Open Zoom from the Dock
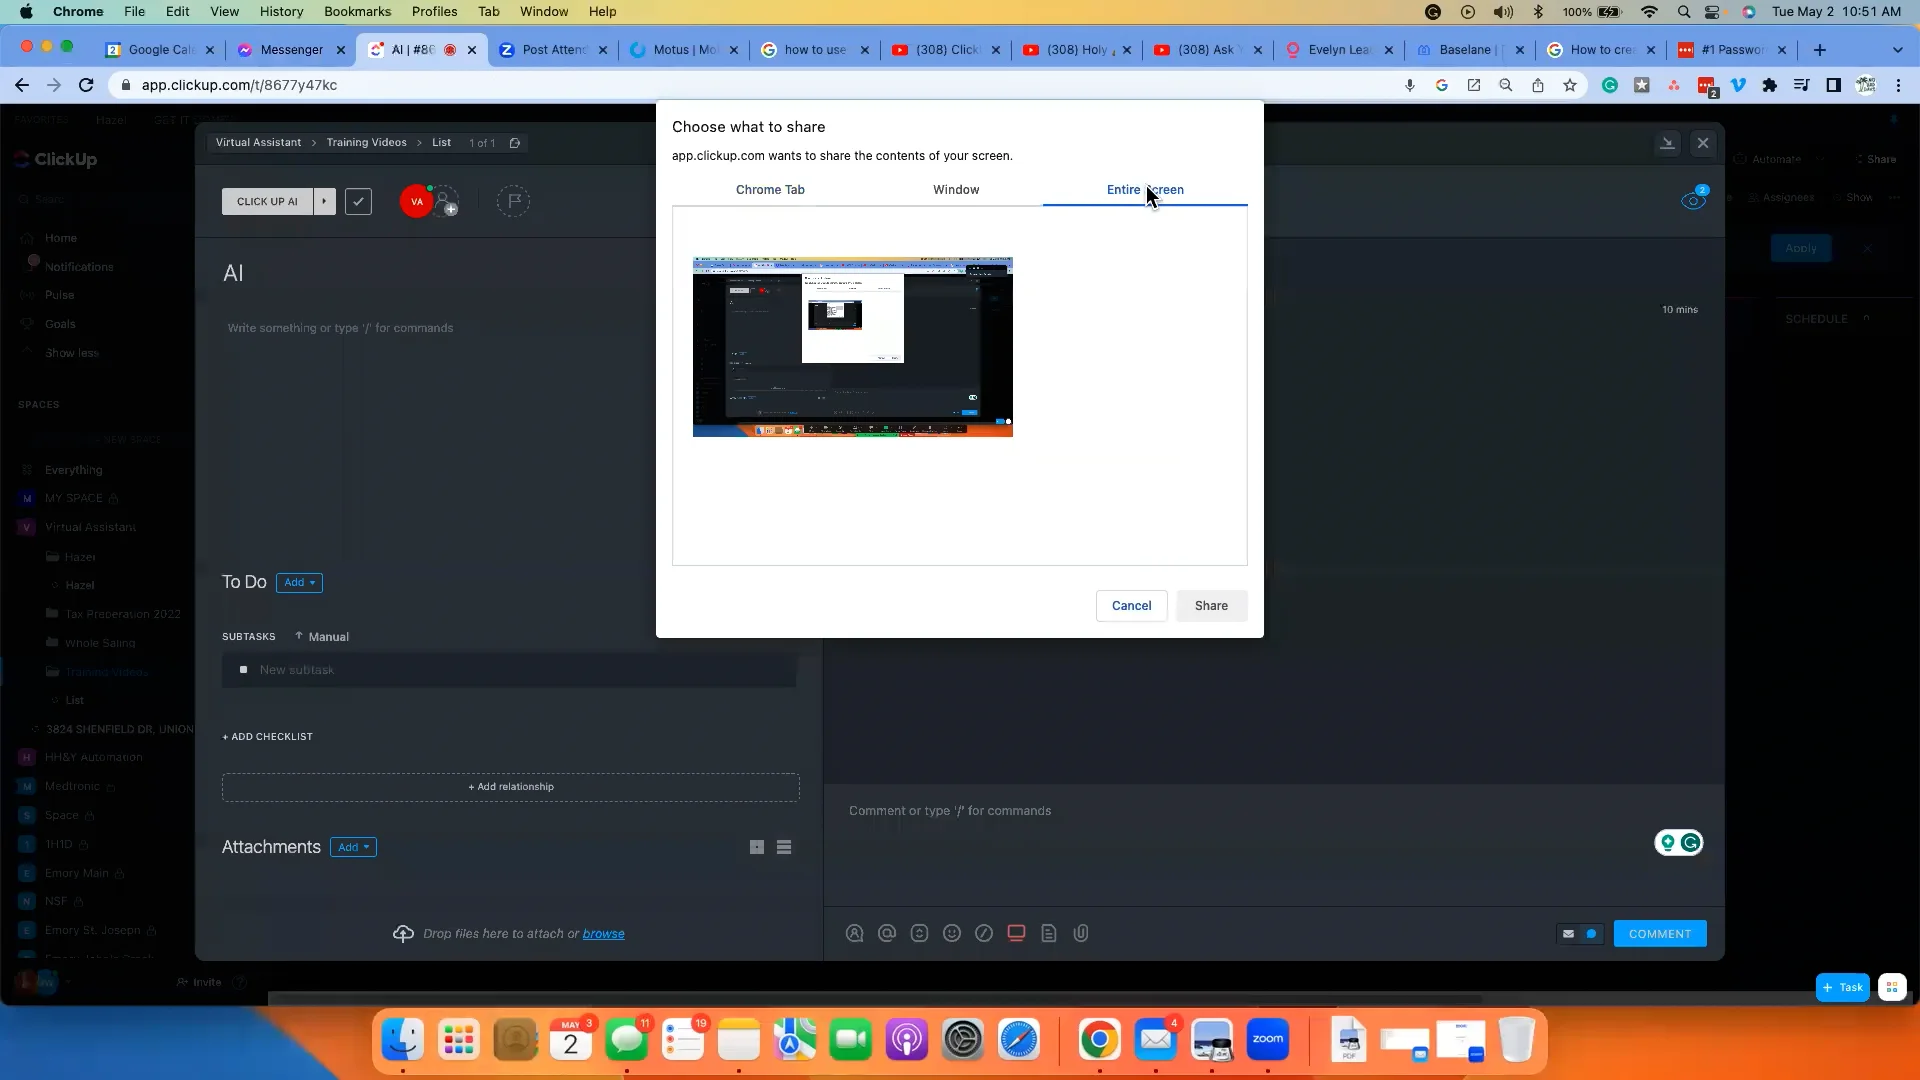The width and height of the screenshot is (1920, 1080). pos(1268,1041)
